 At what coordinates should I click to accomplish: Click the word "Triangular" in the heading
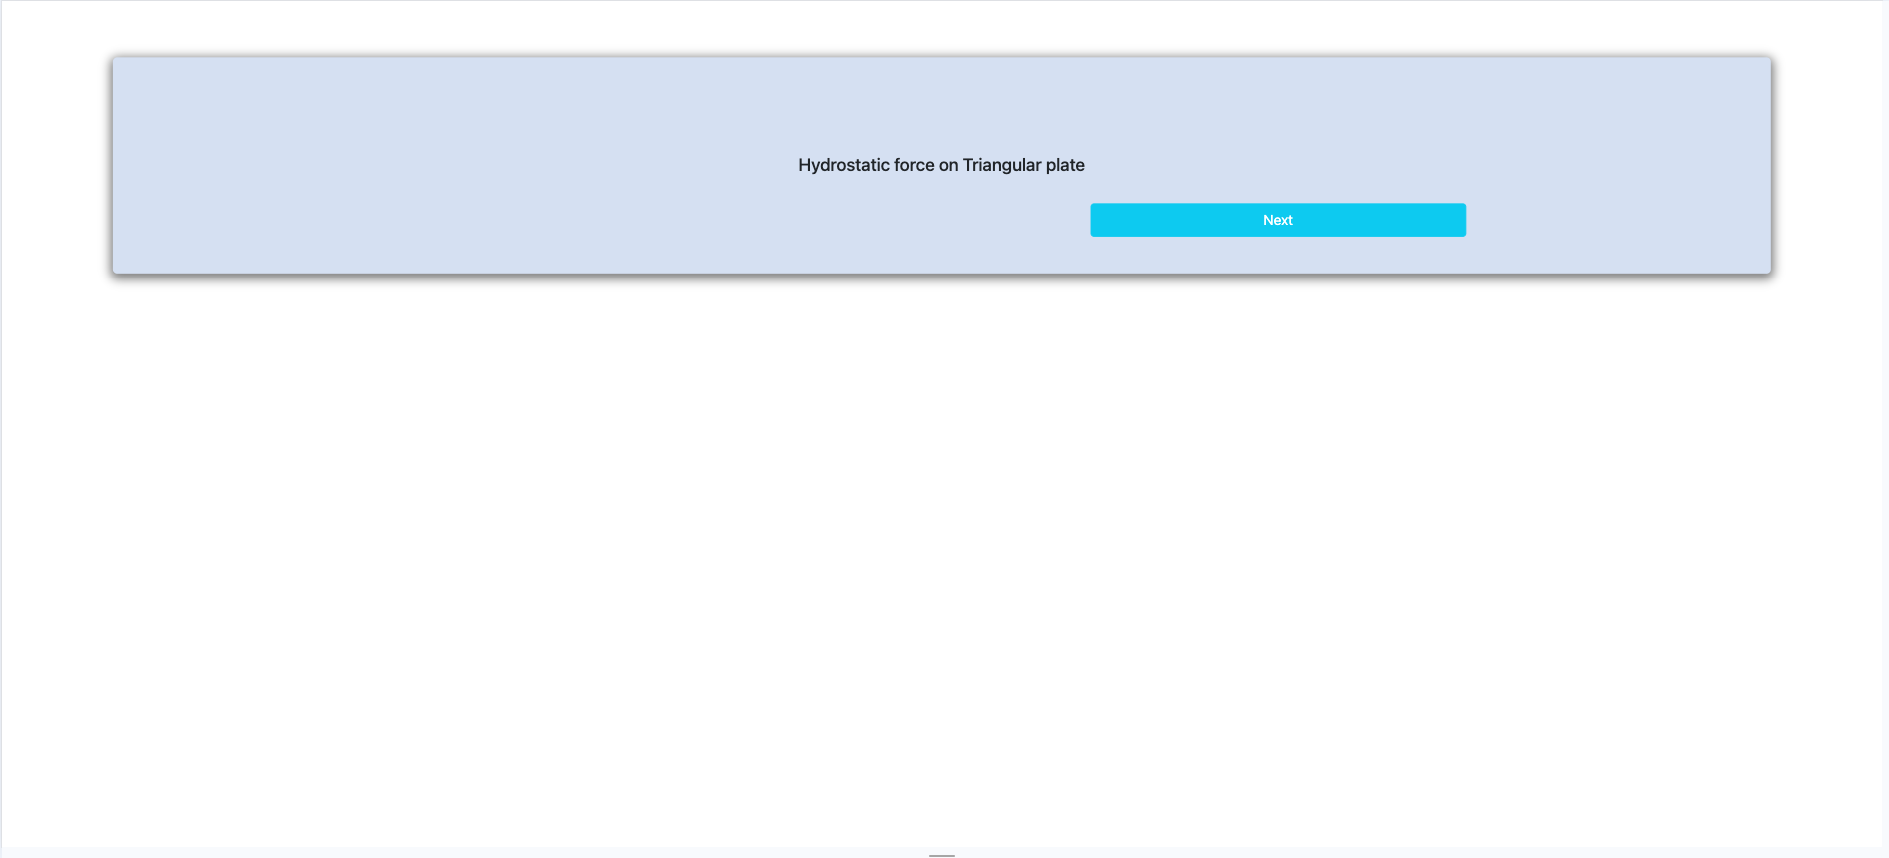pos(1001,165)
